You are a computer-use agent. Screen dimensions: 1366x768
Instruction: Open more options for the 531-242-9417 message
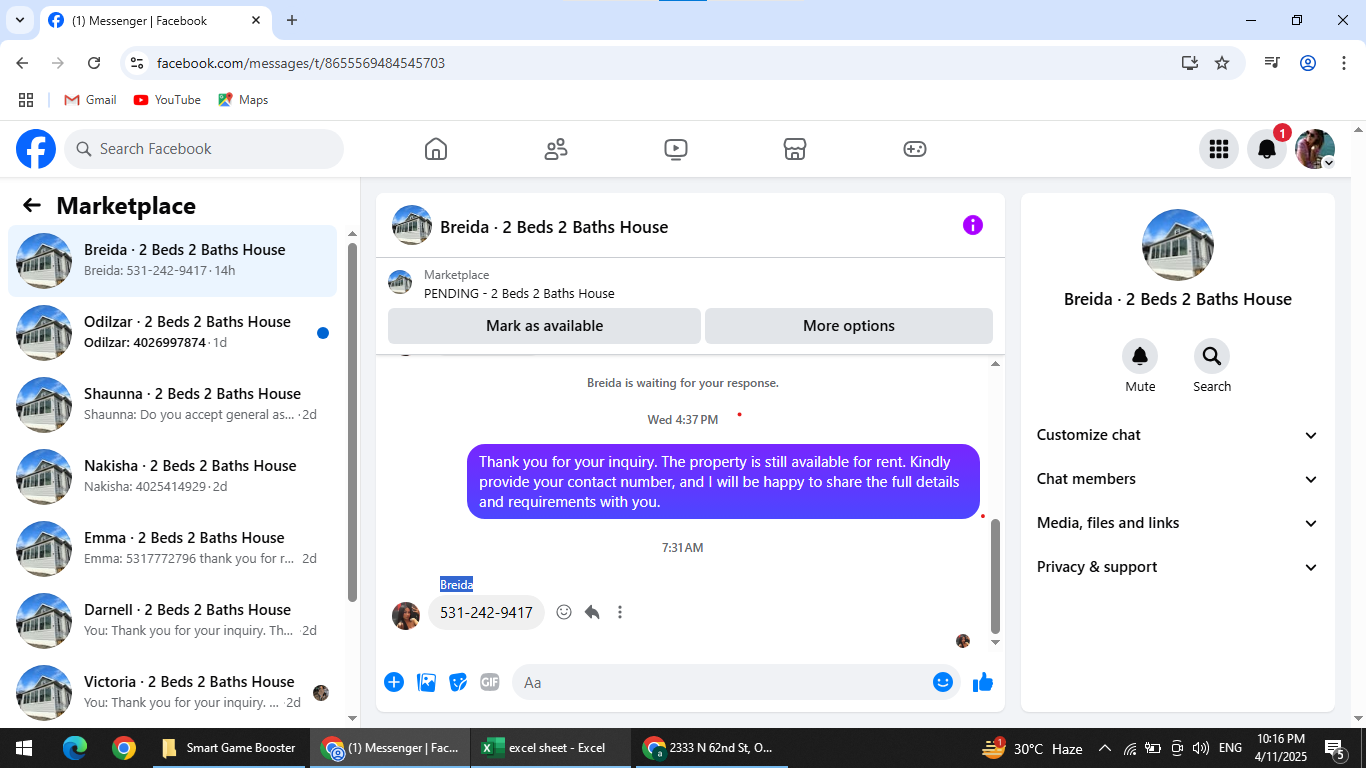pyautogui.click(x=620, y=612)
